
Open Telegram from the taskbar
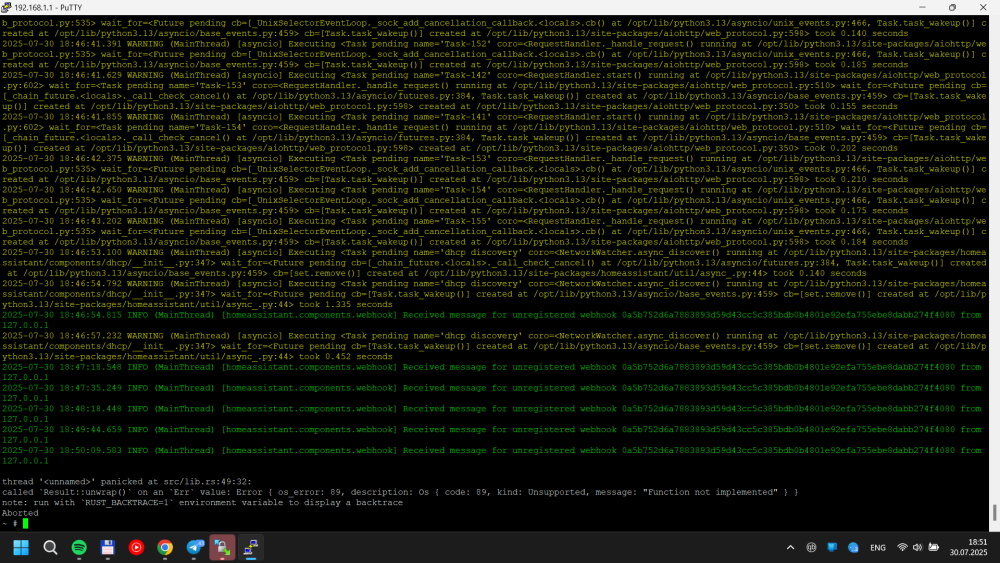[x=195, y=548]
